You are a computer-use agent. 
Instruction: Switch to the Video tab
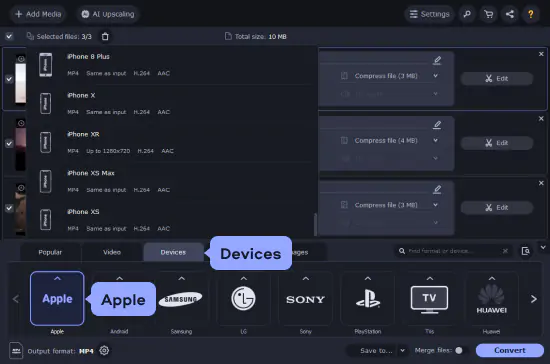112,252
